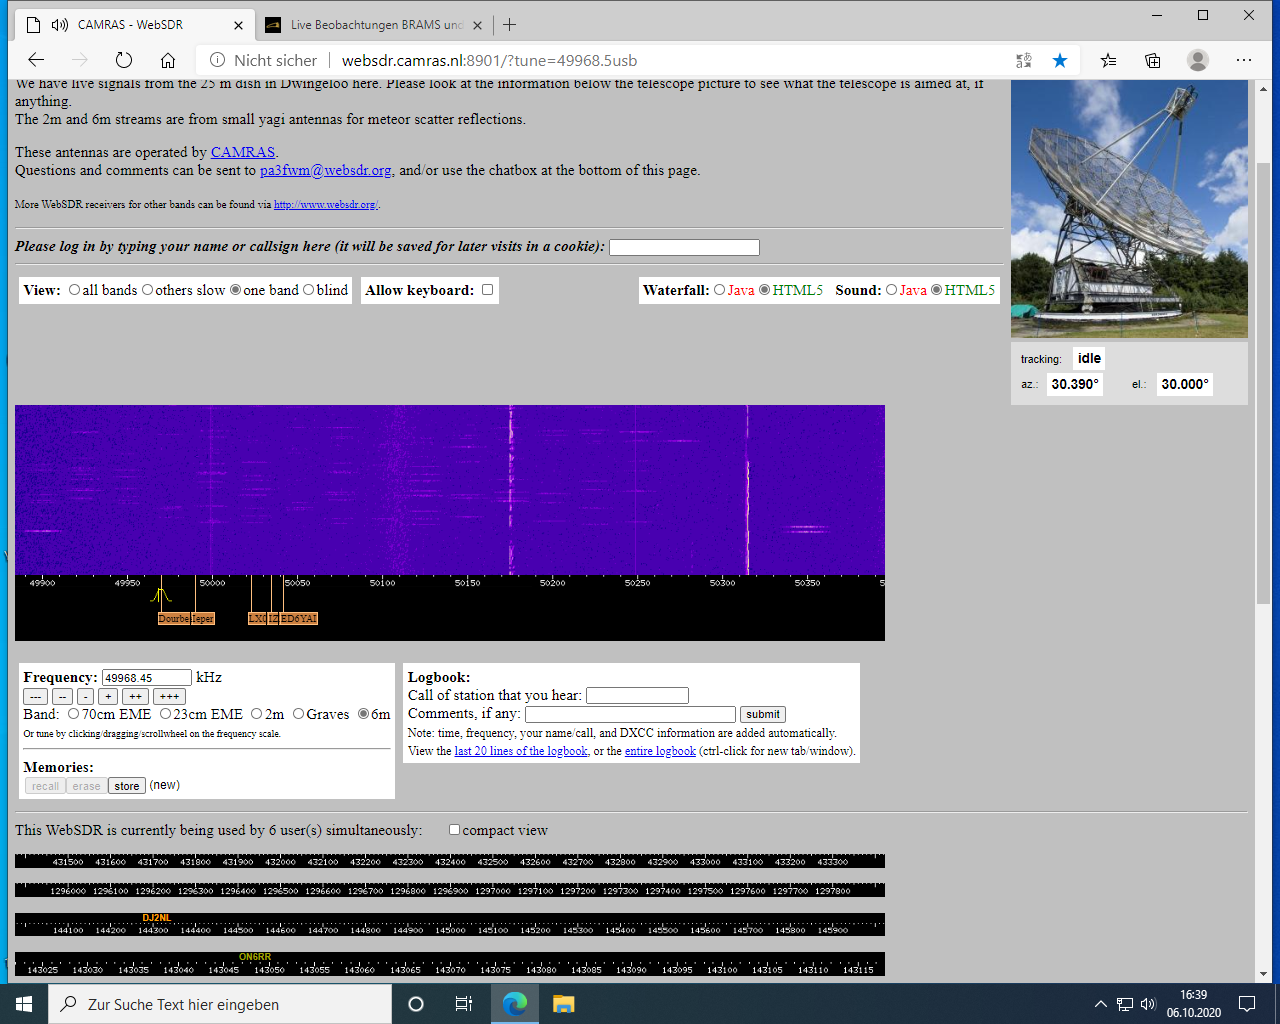The height and width of the screenshot is (1024, 1280).
Task: Close the Live Beobachtungen BRAMS tab
Action: coord(477,25)
